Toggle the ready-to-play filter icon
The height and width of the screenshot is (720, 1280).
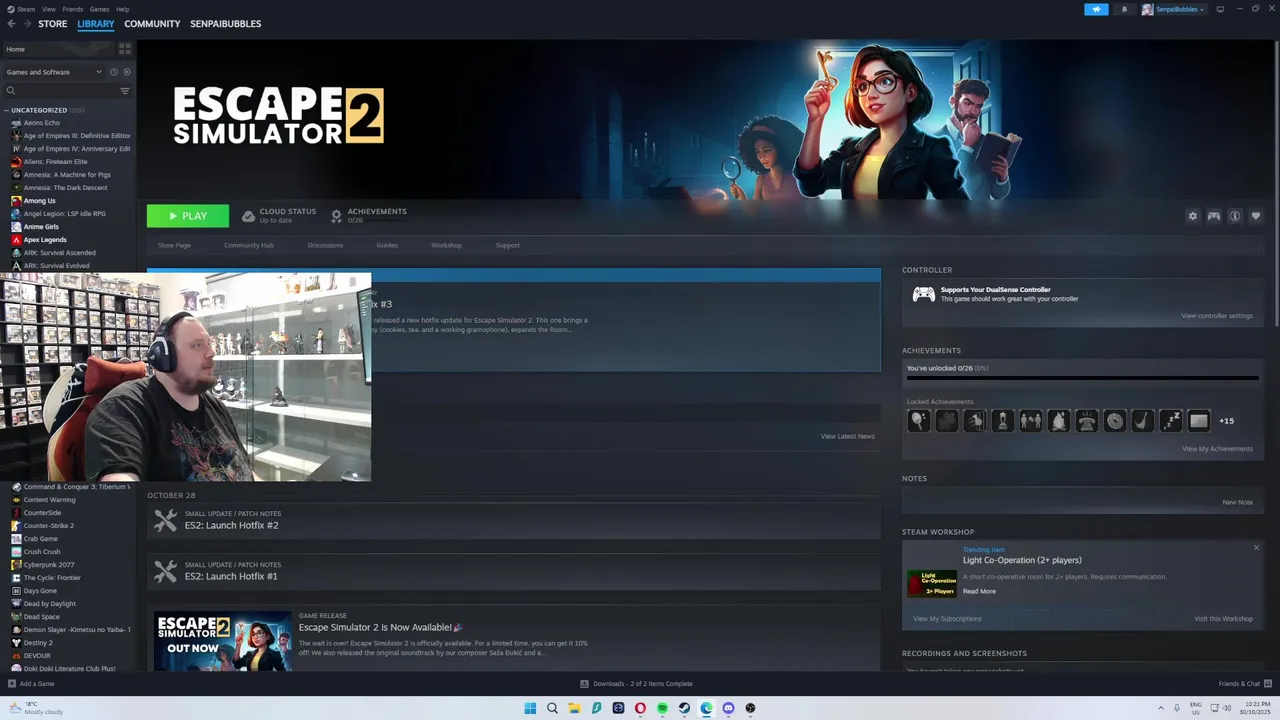[x=126, y=72]
